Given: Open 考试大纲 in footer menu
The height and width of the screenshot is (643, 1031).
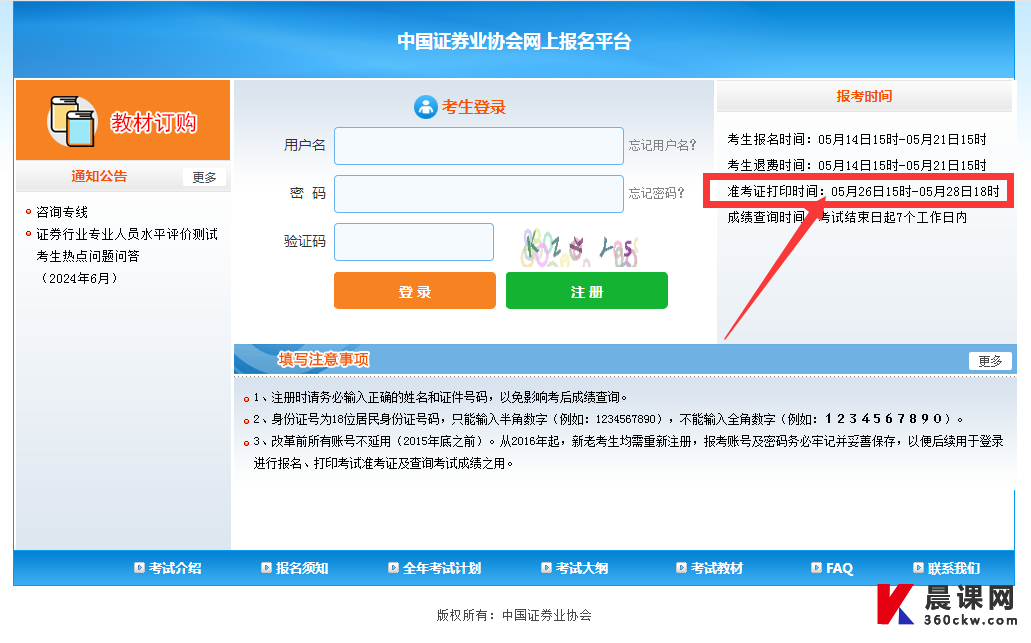Looking at the screenshot, I should point(582,568).
